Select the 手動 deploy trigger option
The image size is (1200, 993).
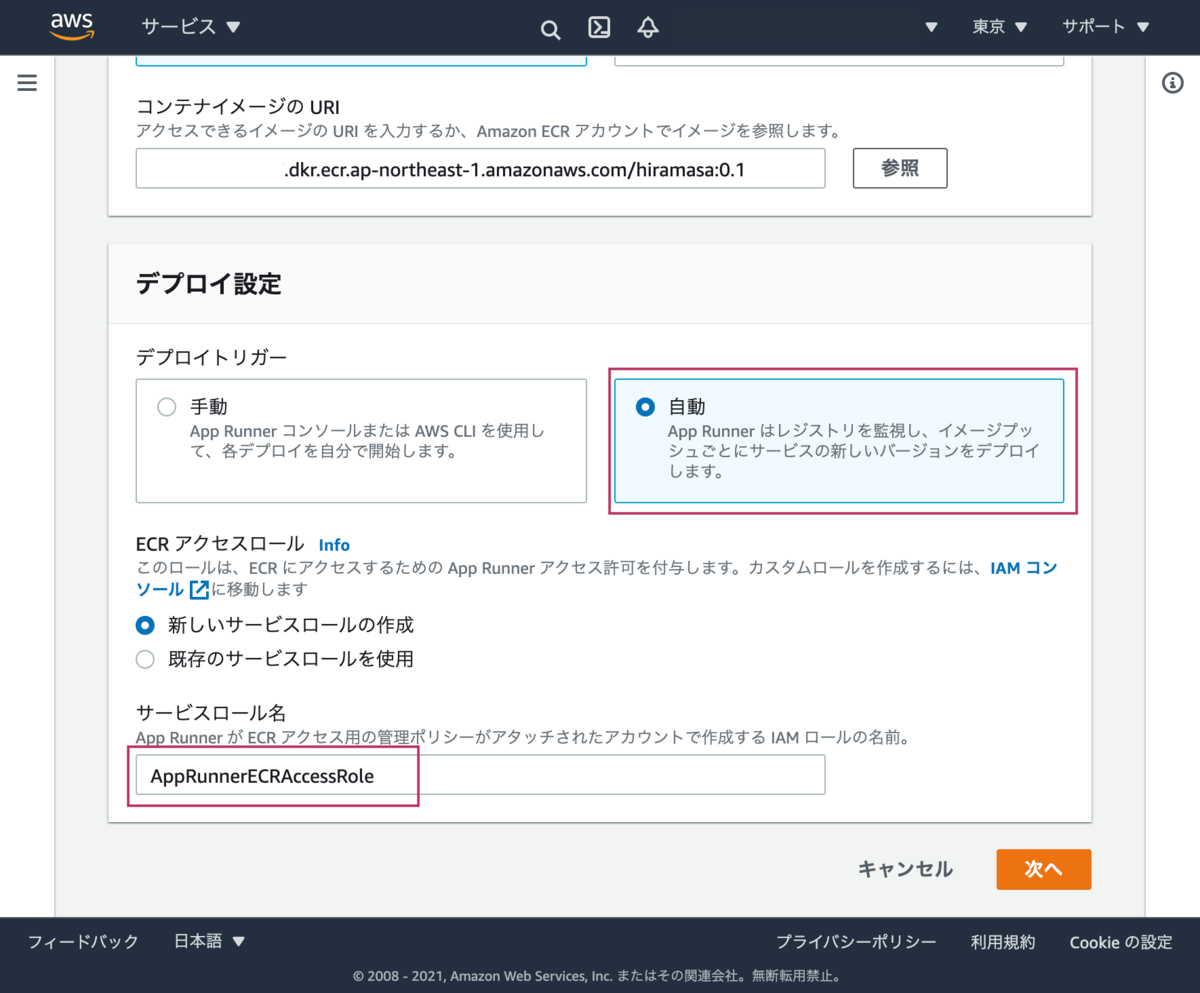pyautogui.click(x=361, y=440)
